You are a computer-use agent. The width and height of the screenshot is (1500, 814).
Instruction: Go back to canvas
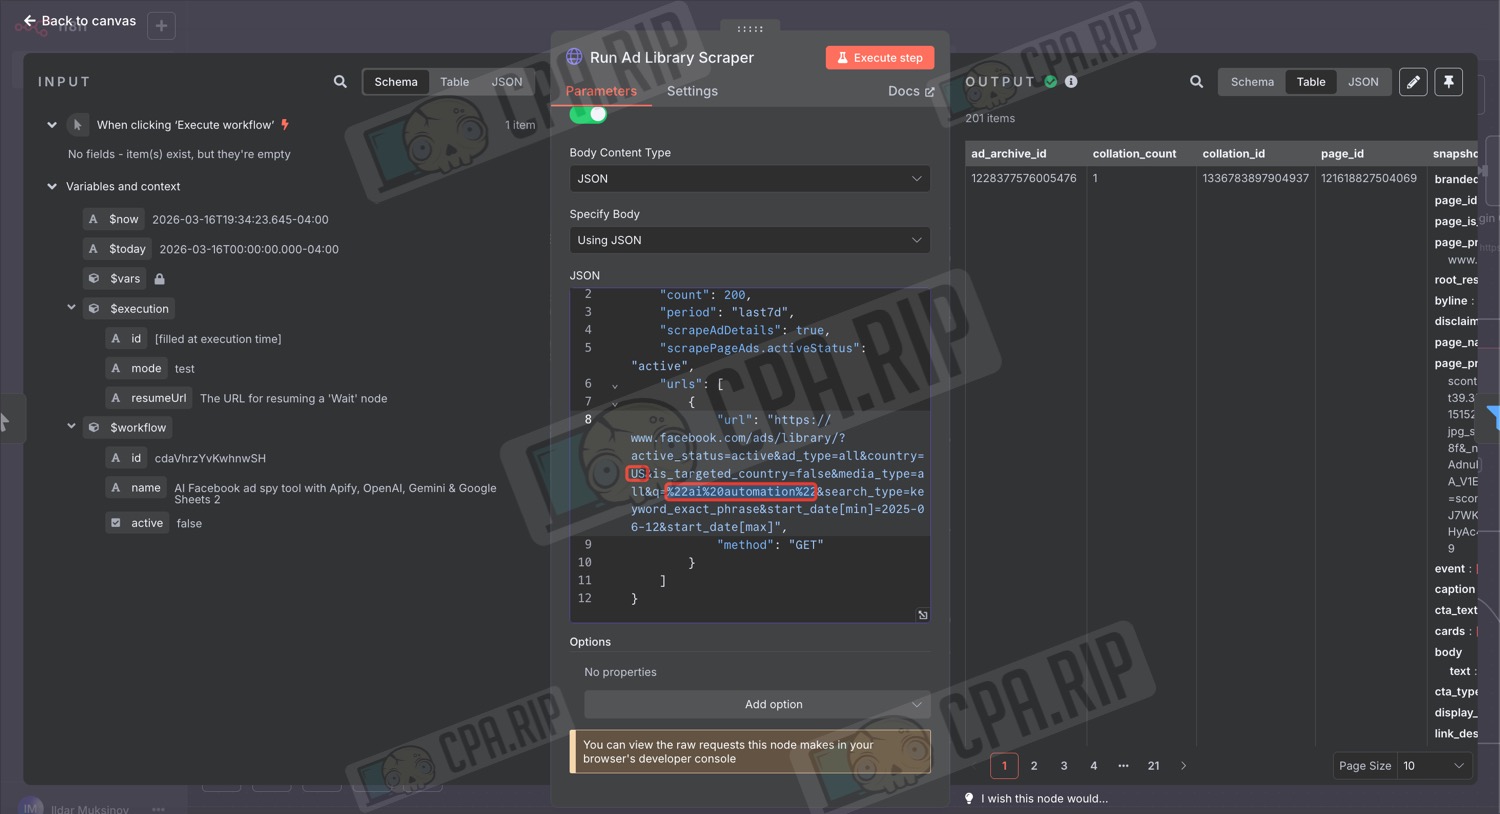click(x=79, y=20)
